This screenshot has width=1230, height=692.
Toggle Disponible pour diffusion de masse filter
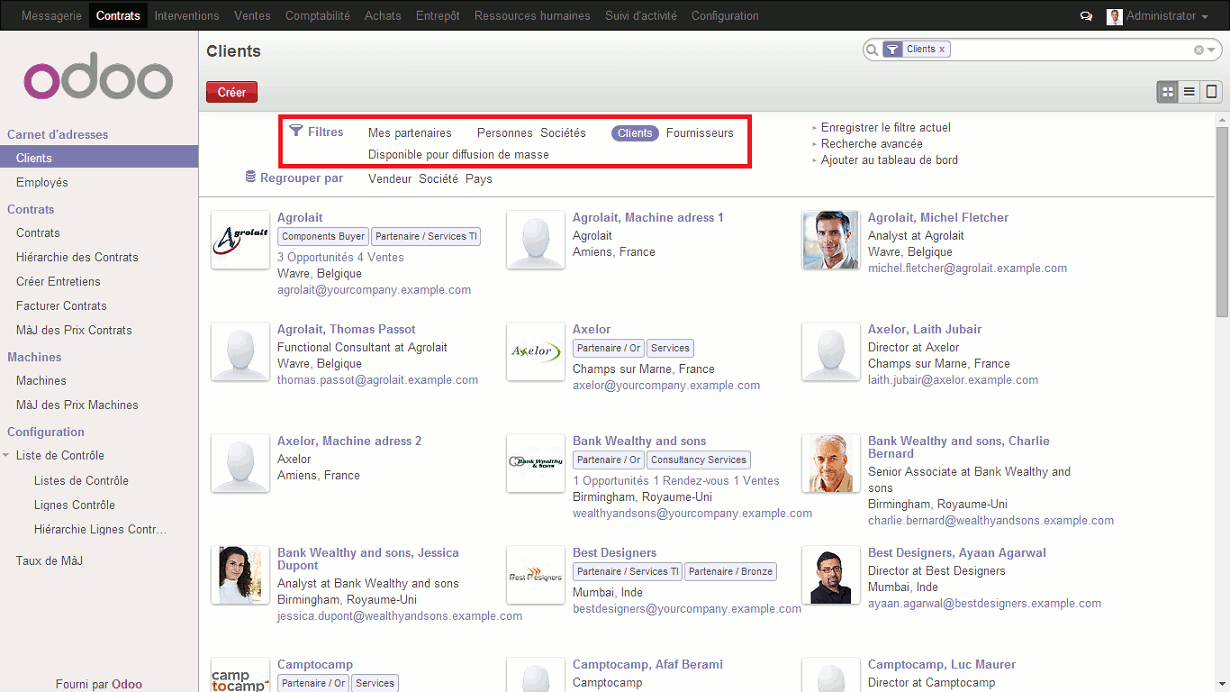(458, 155)
